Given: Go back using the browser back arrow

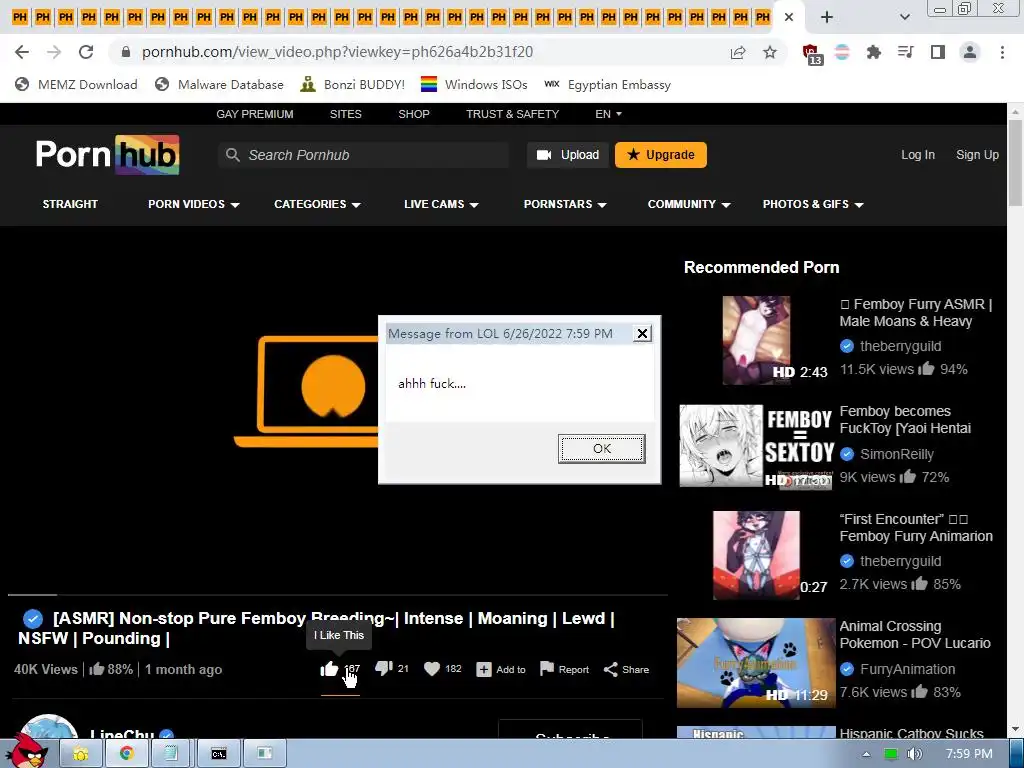Looking at the screenshot, I should (22, 52).
